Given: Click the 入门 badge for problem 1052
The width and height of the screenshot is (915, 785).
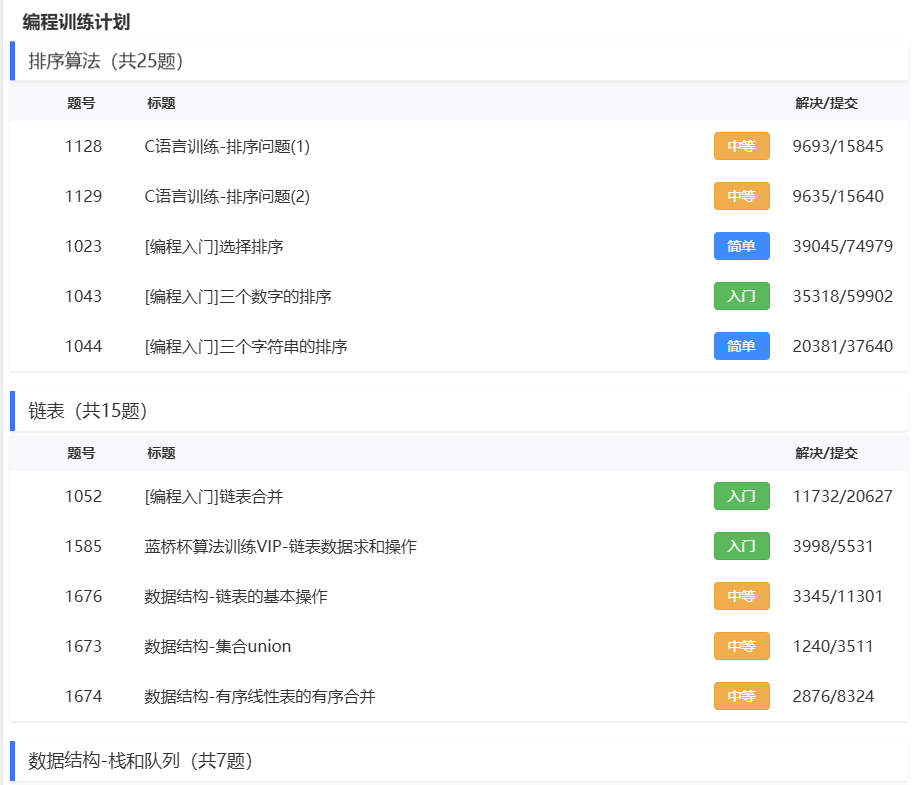Looking at the screenshot, I should (x=742, y=496).
